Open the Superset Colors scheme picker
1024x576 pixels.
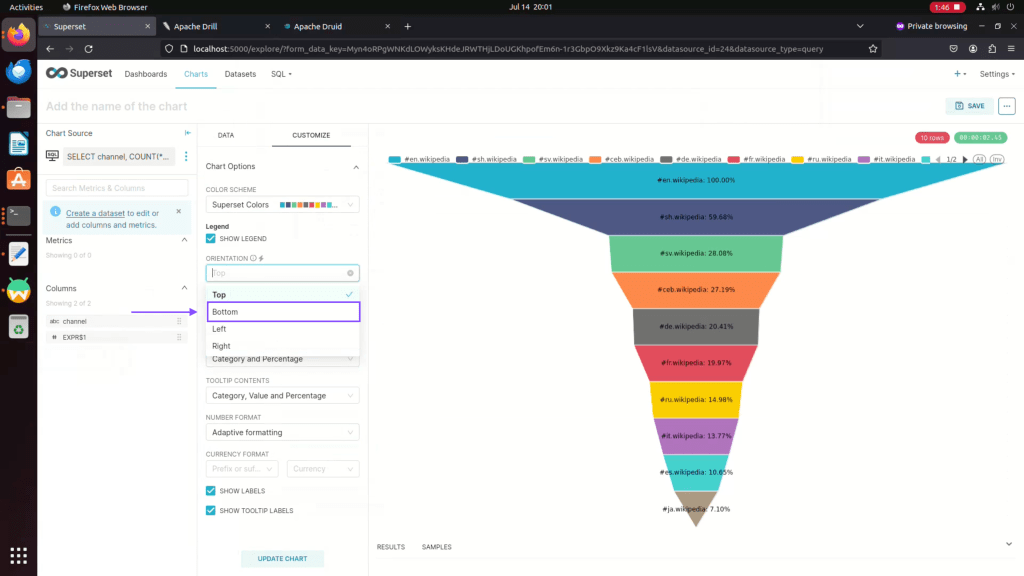[x=282, y=205]
